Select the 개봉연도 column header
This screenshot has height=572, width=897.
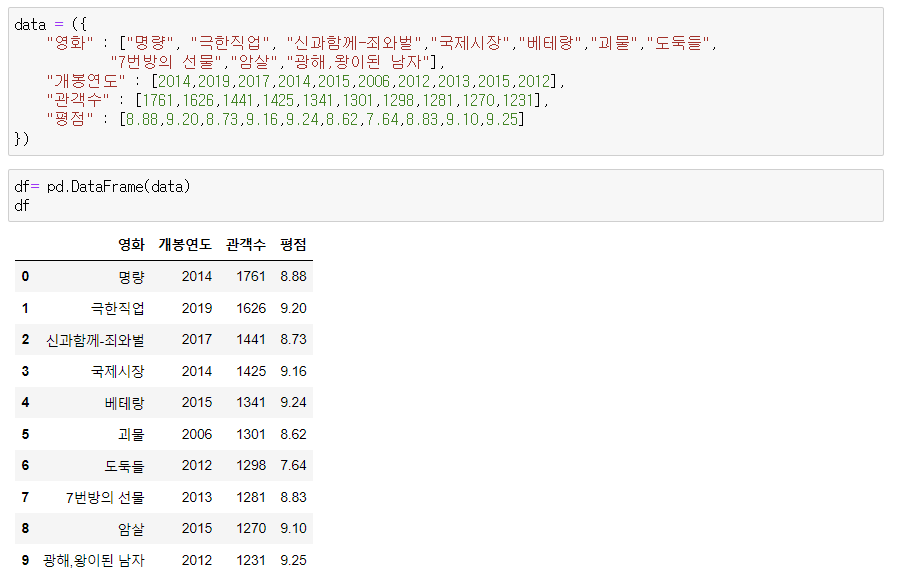[185, 245]
